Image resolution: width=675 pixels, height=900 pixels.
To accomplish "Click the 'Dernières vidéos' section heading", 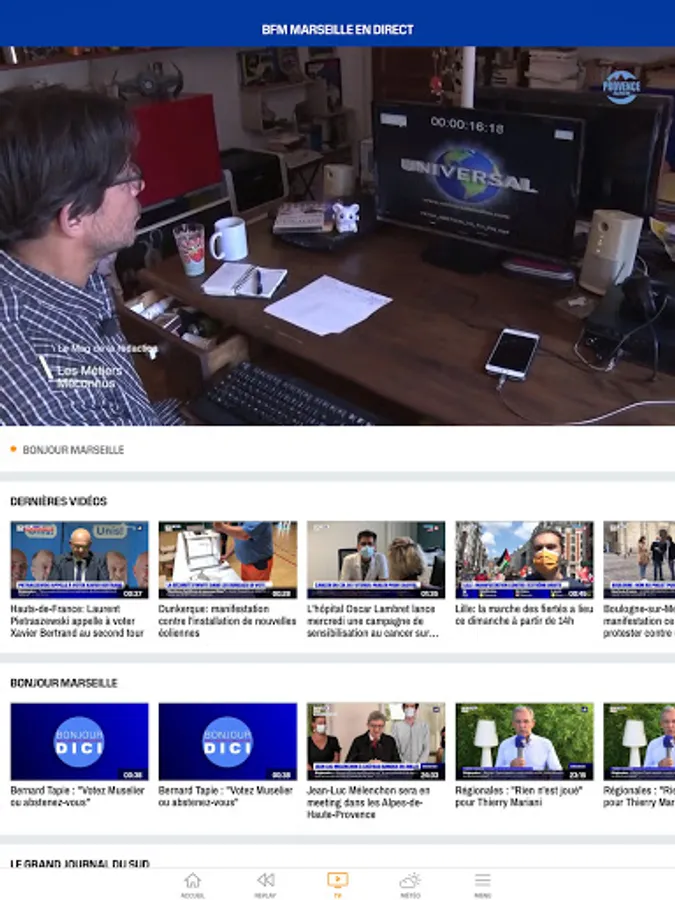I will [59, 502].
